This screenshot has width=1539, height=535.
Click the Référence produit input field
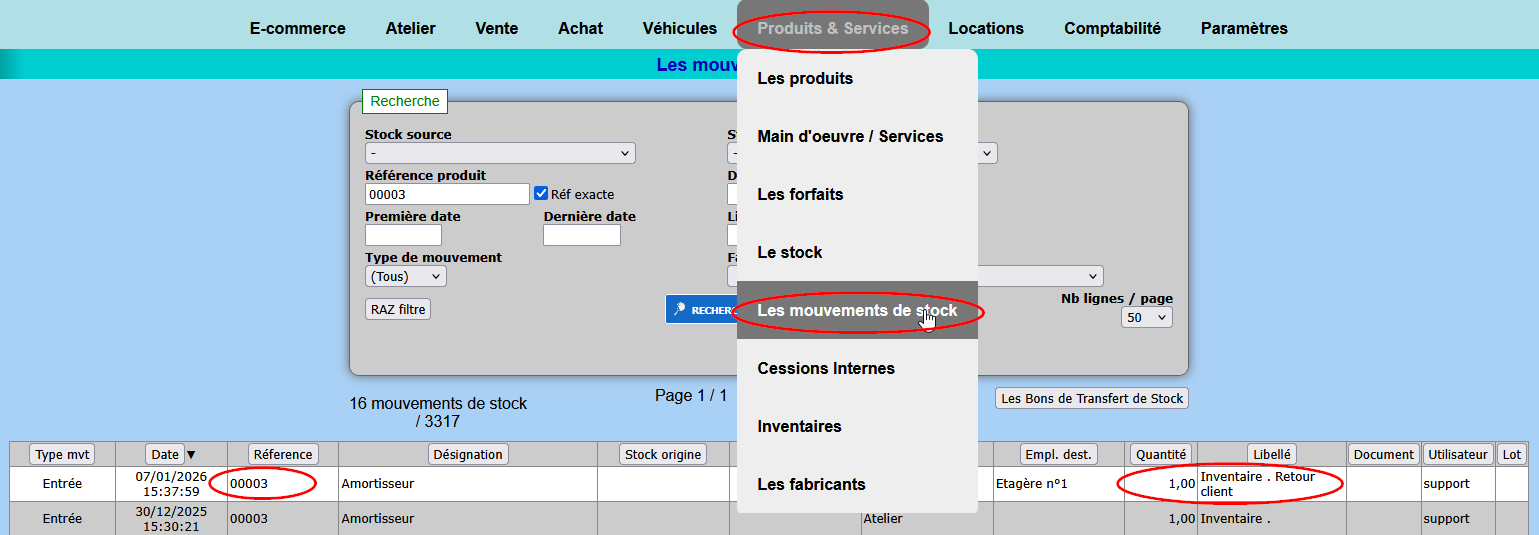447,194
